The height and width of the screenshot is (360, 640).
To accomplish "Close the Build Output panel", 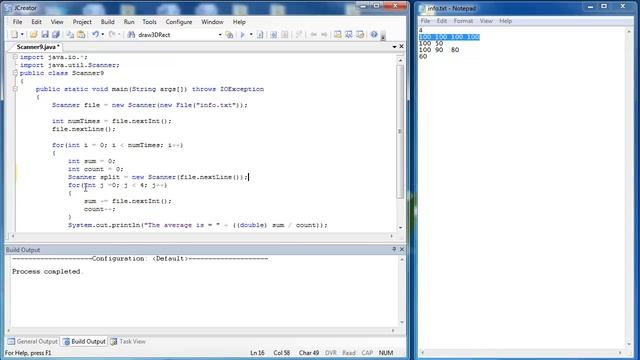I will click(x=402, y=249).
